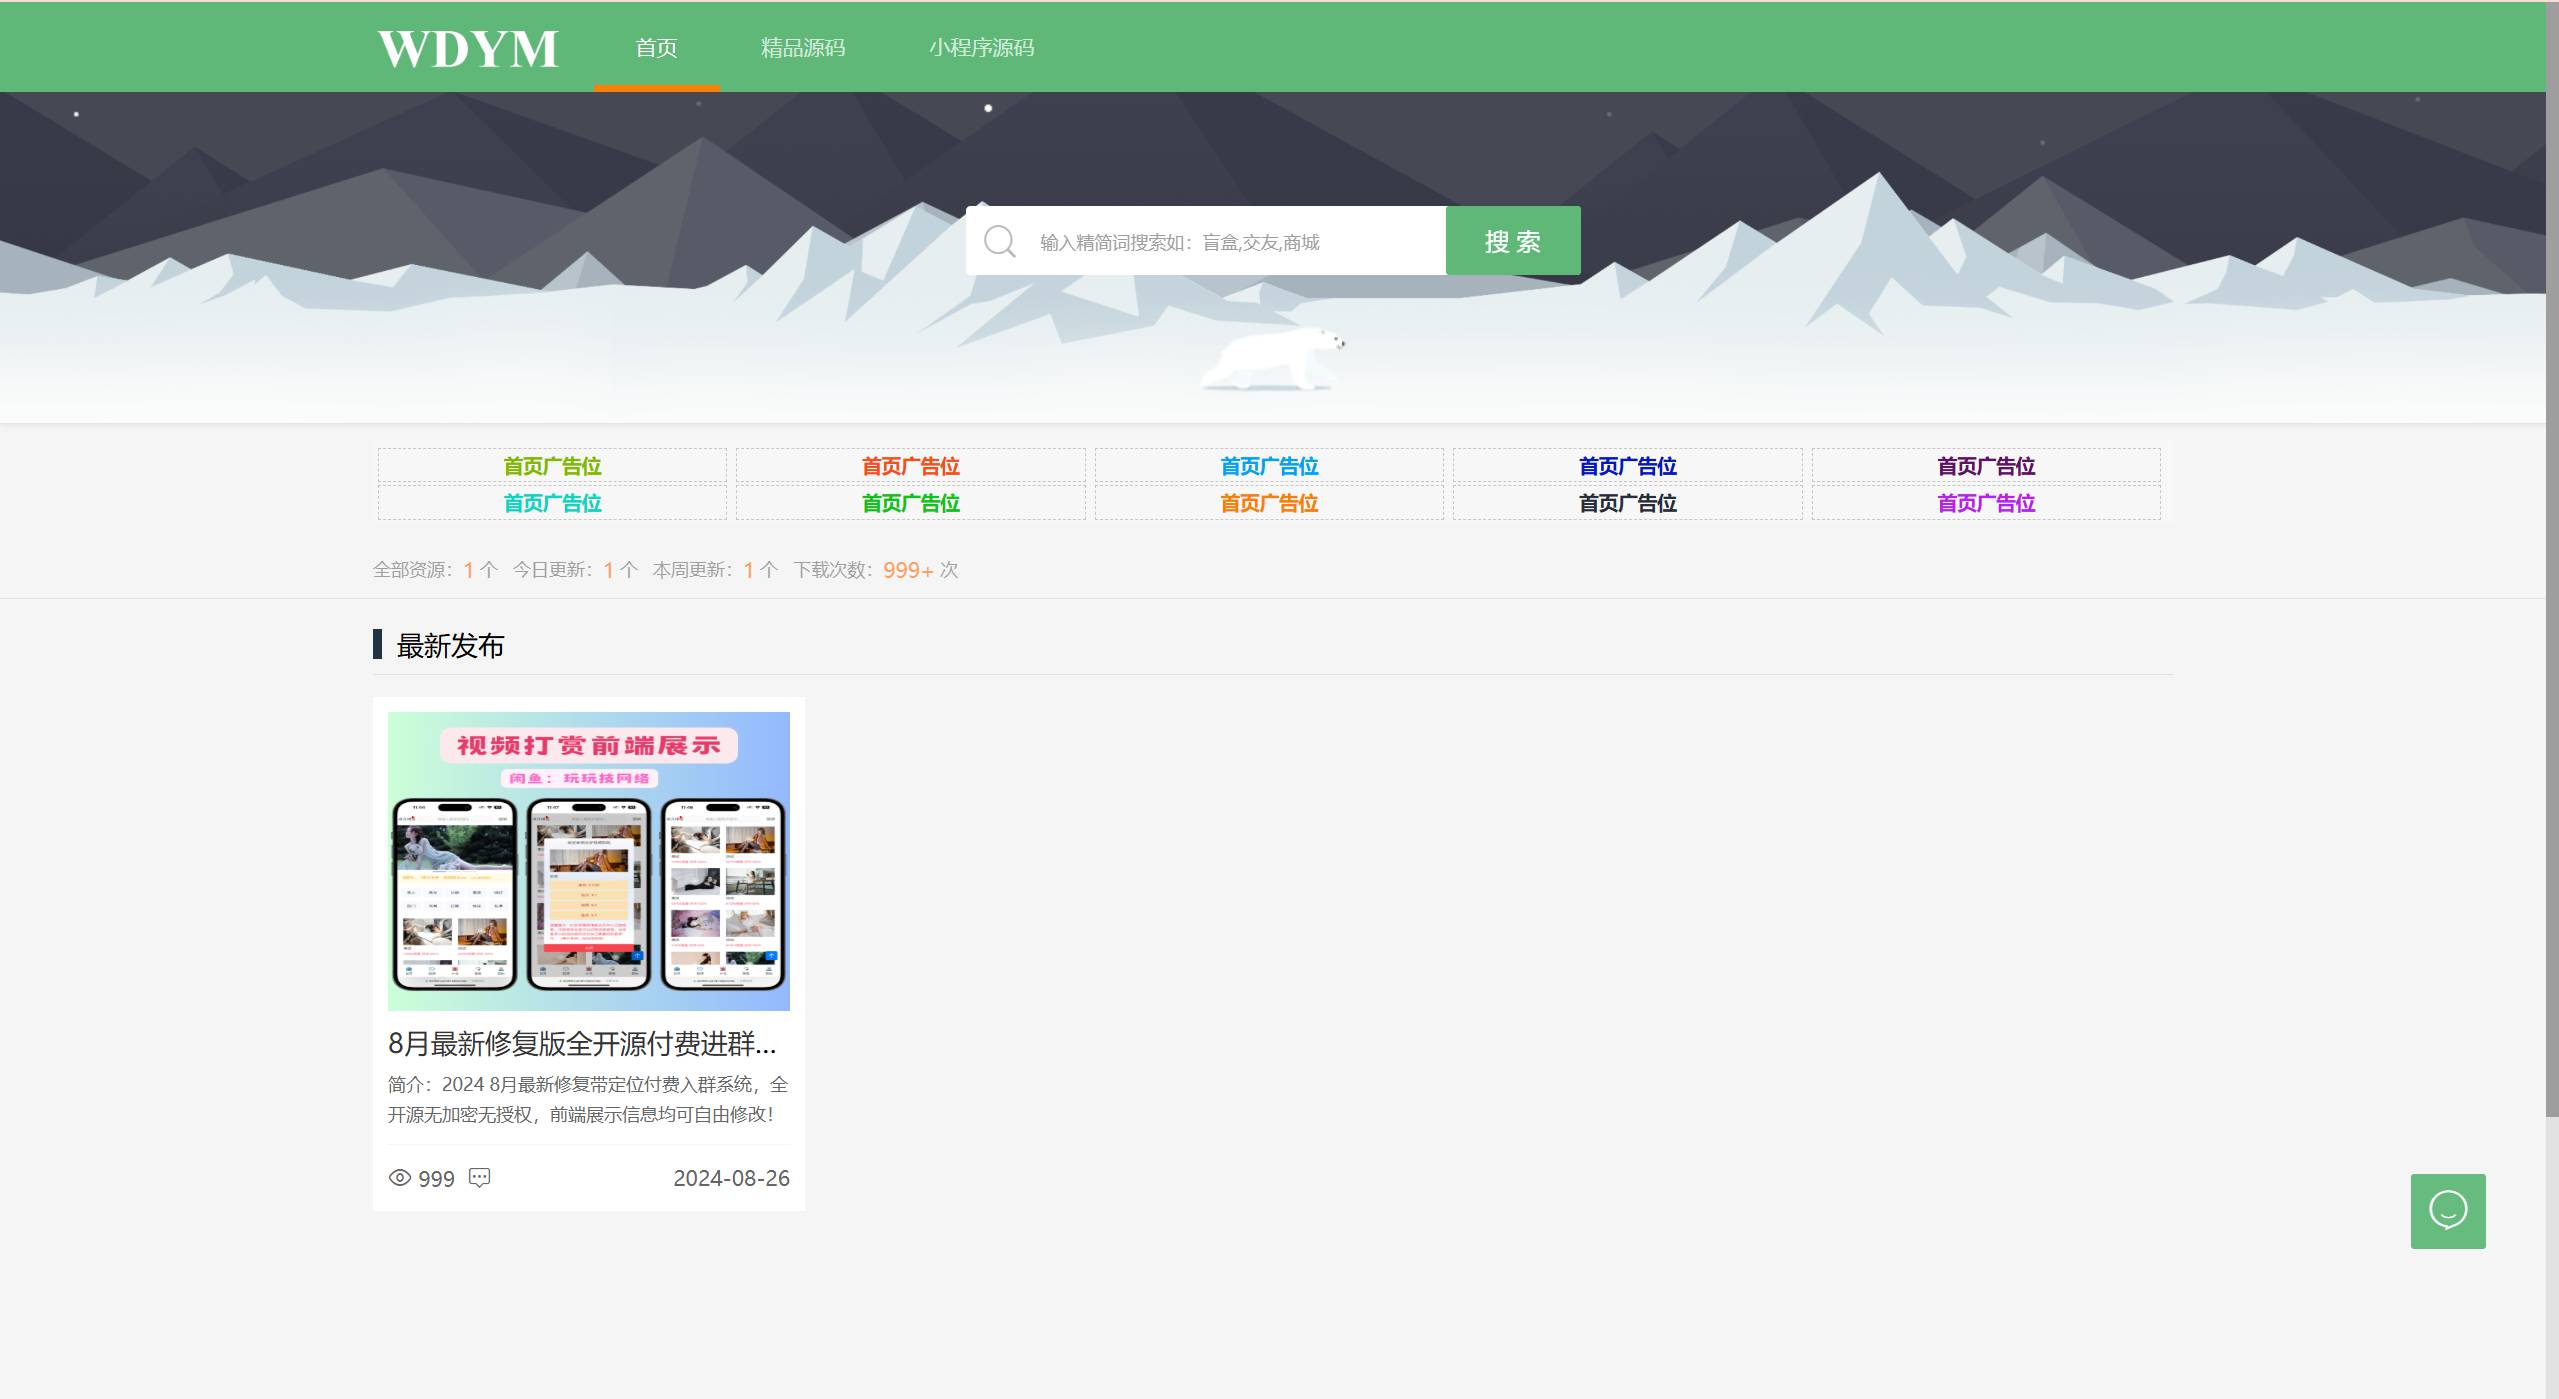The height and width of the screenshot is (1399, 2559).
Task: Click the comment bubble icon on card
Action: click(480, 1178)
